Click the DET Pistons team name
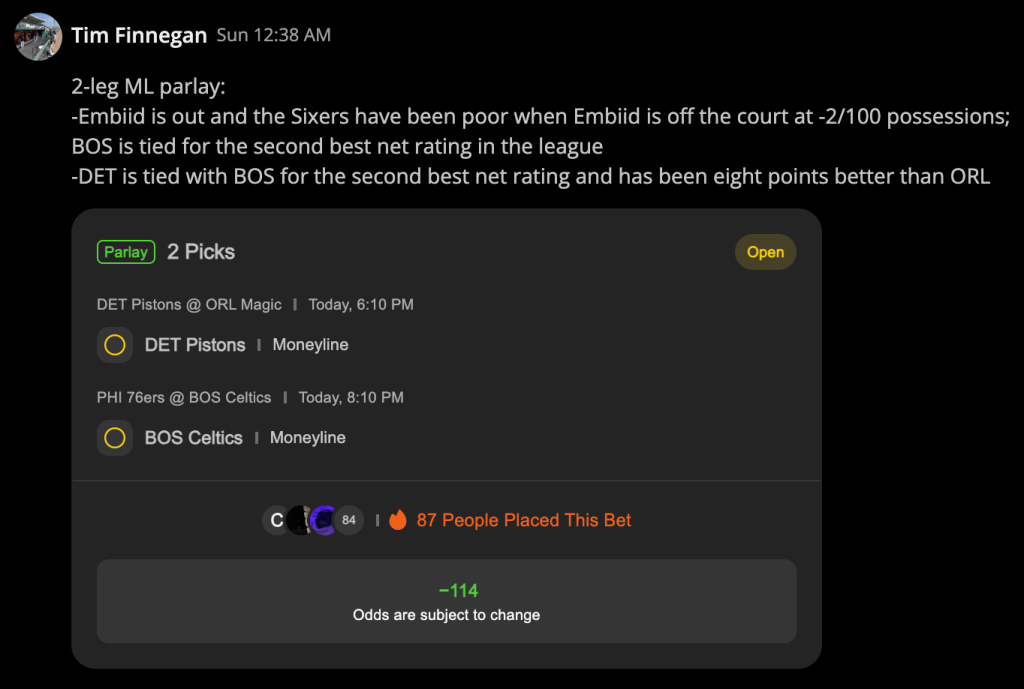 [195, 345]
